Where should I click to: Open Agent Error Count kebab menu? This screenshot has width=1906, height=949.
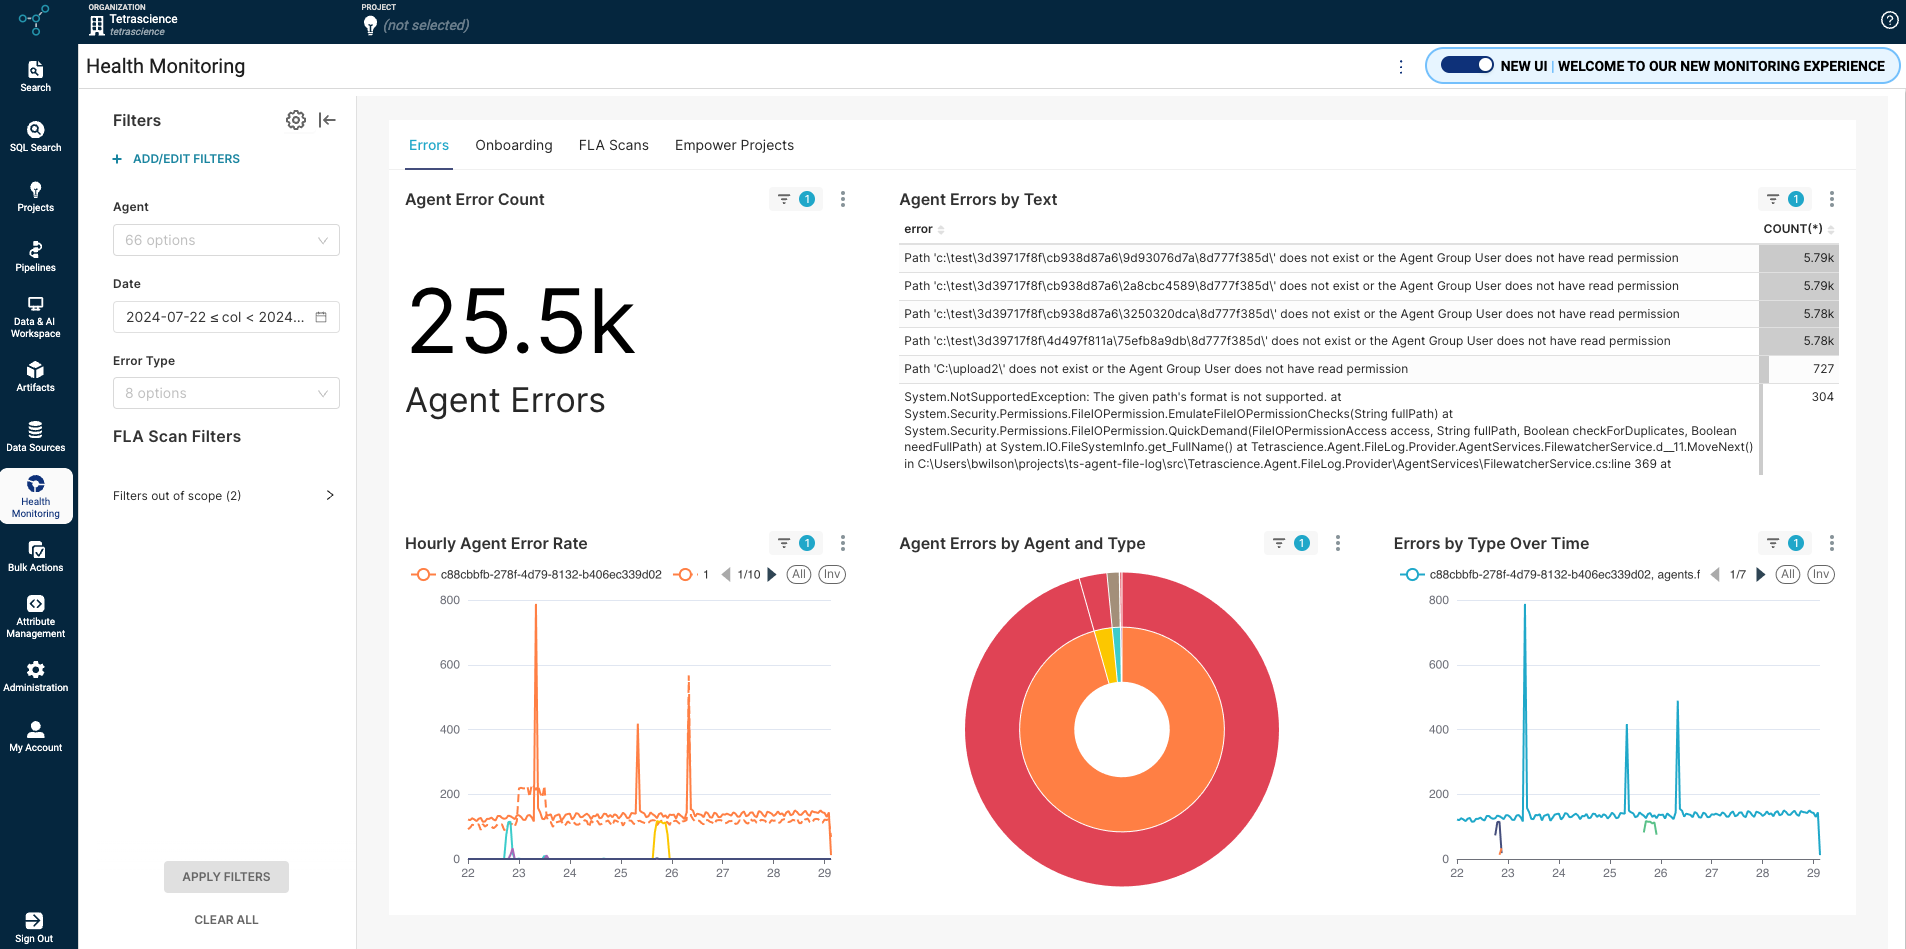tap(843, 199)
